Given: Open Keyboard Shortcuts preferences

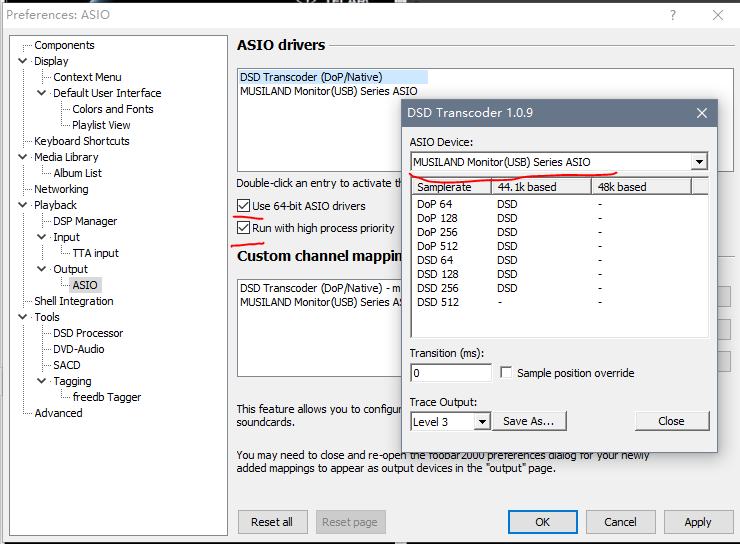Looking at the screenshot, I should (x=82, y=141).
